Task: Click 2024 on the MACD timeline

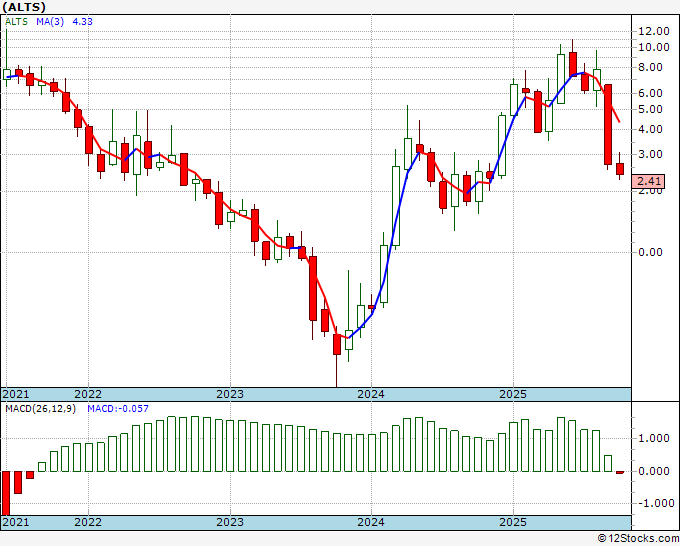Action: (x=371, y=522)
